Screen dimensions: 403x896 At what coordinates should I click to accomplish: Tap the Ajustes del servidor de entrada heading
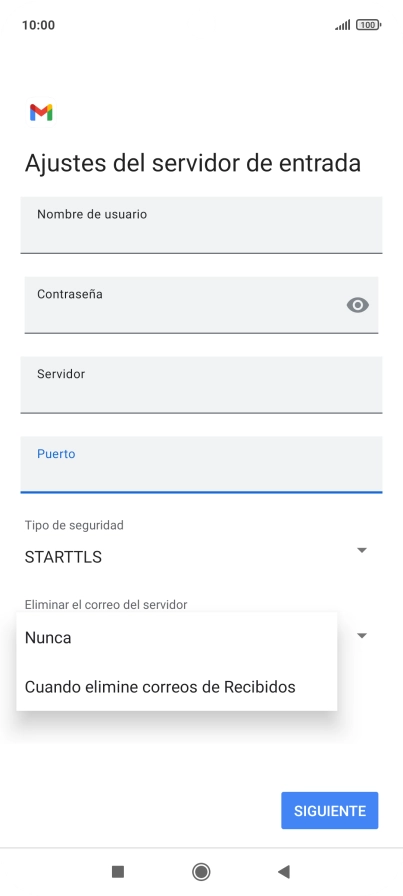pyautogui.click(x=193, y=163)
